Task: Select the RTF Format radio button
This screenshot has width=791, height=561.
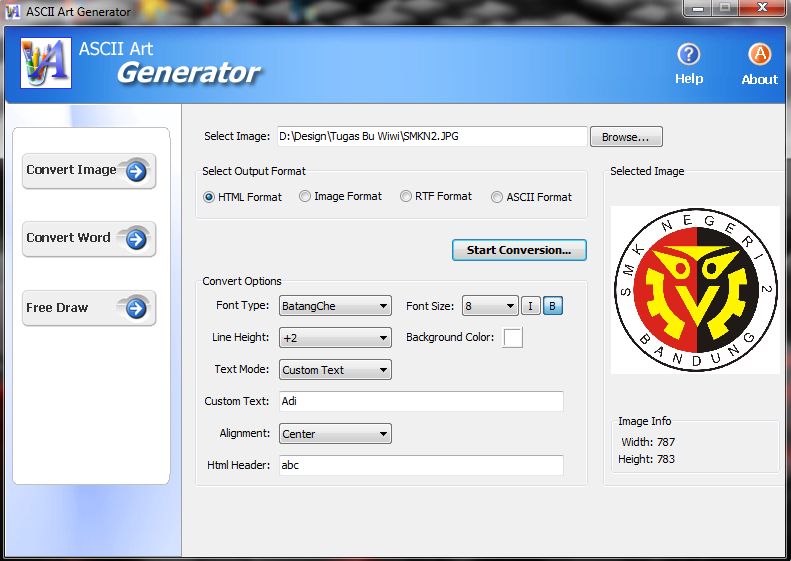Action: [x=406, y=196]
